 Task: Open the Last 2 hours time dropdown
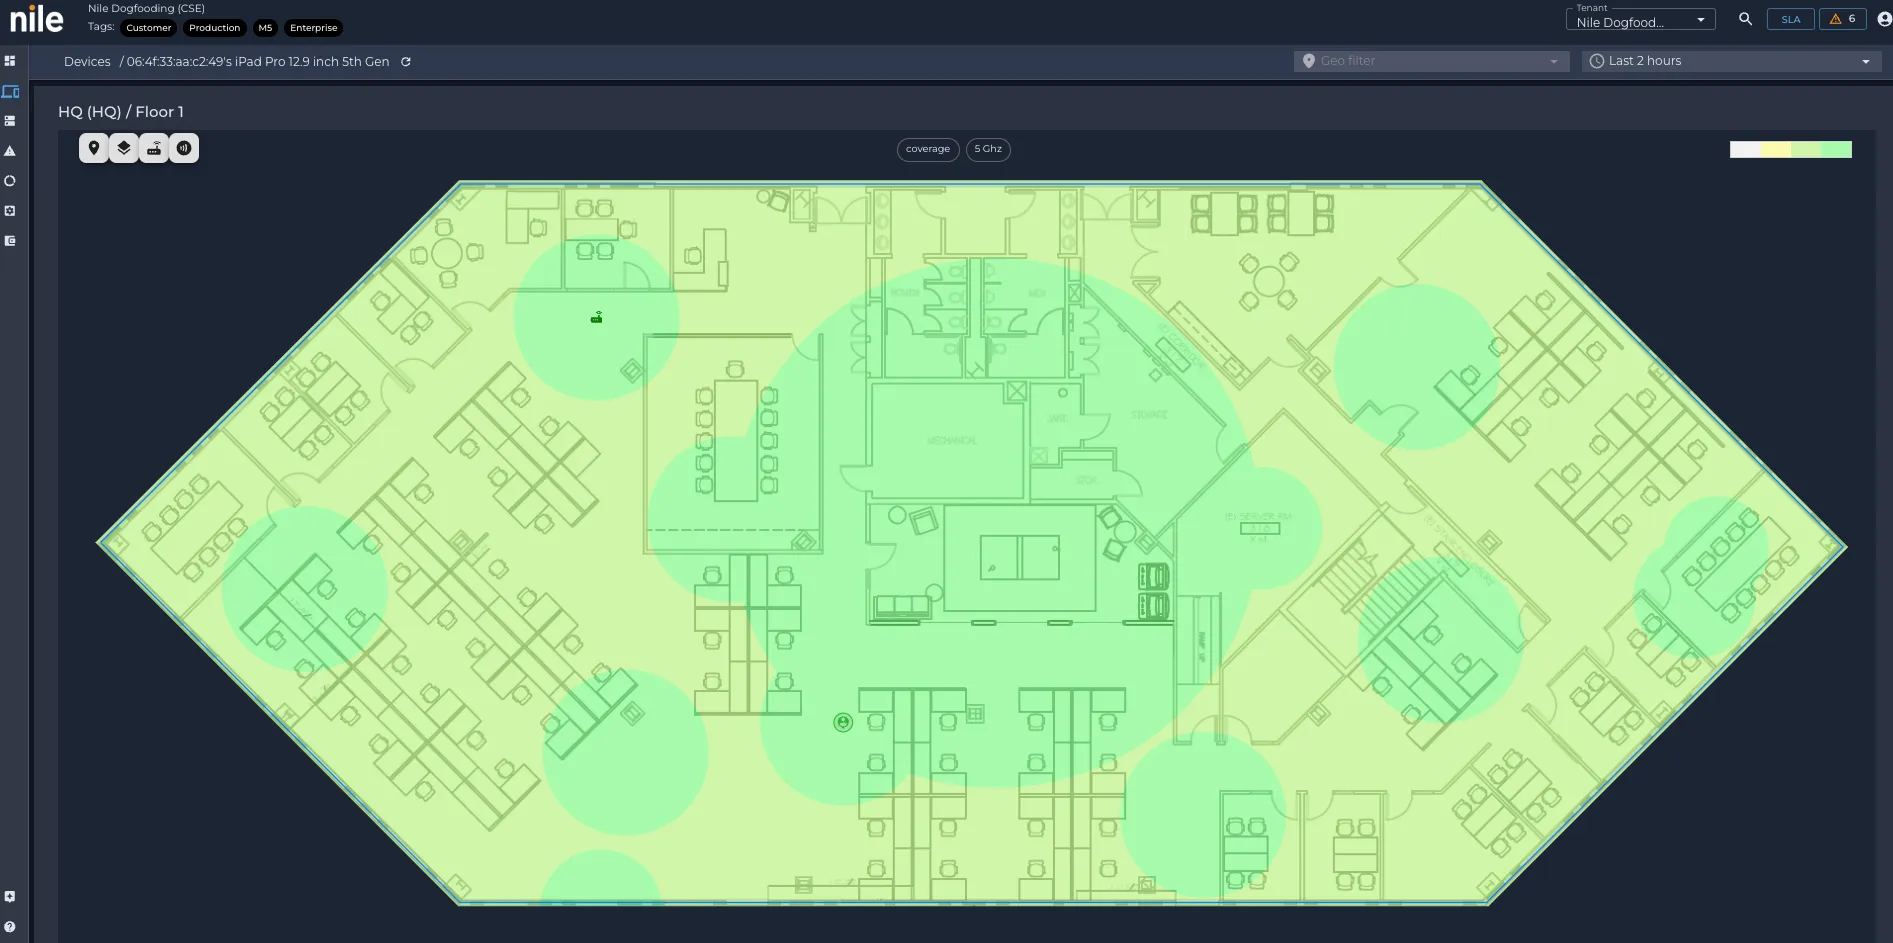click(1732, 61)
